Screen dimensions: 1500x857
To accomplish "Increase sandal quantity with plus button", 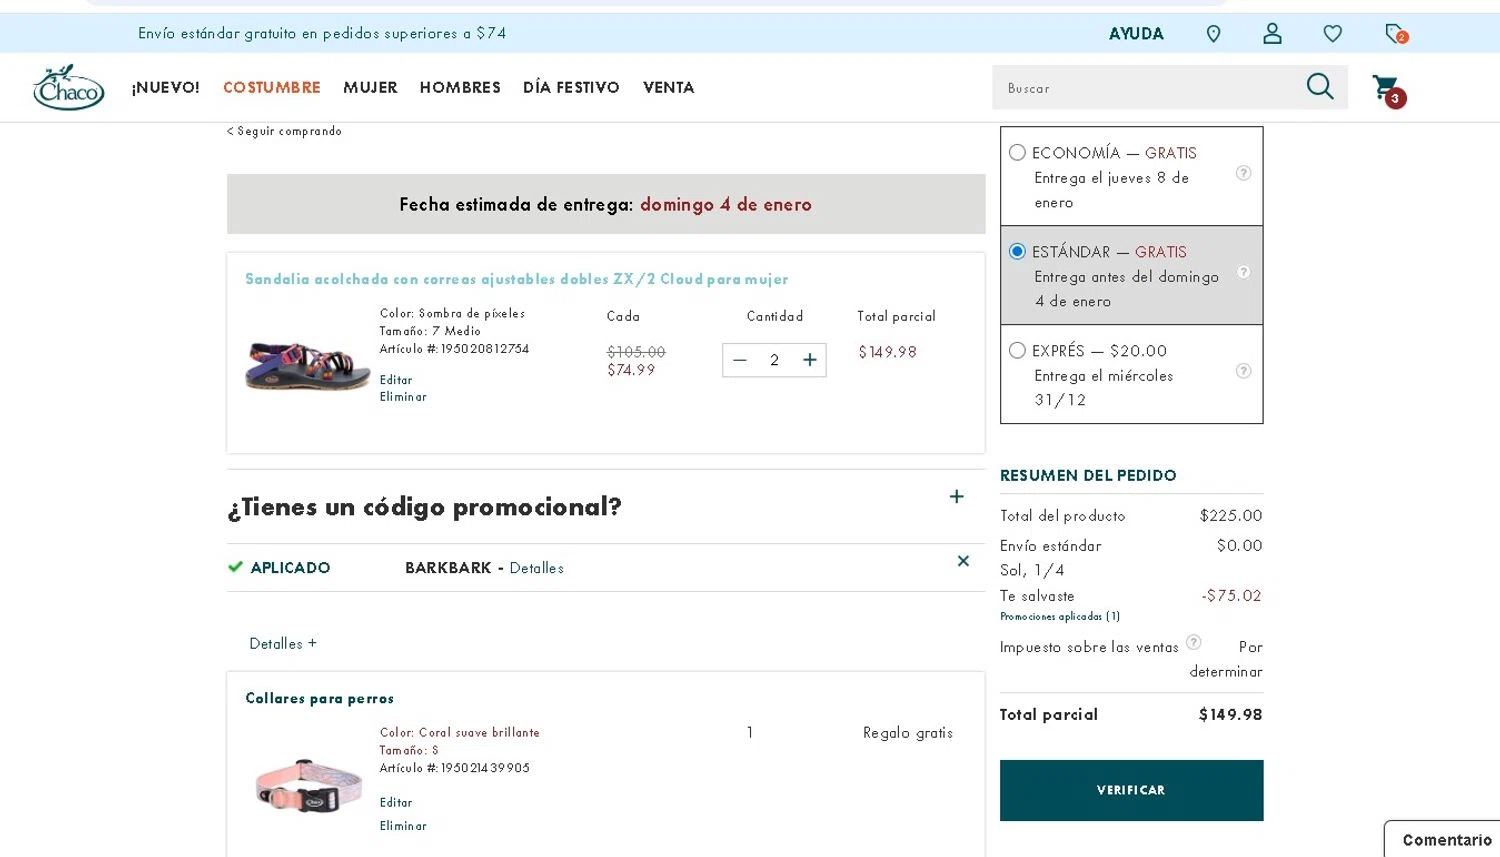I will click(810, 360).
